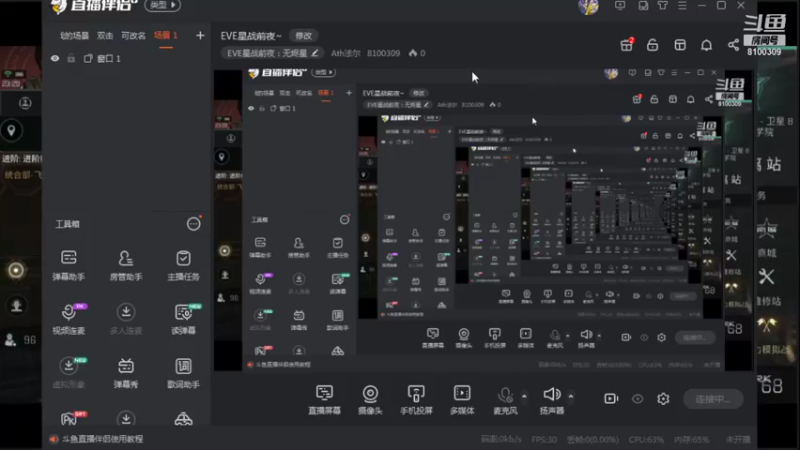Add a new scene with the plus button
800x450 pixels.
tap(200, 35)
